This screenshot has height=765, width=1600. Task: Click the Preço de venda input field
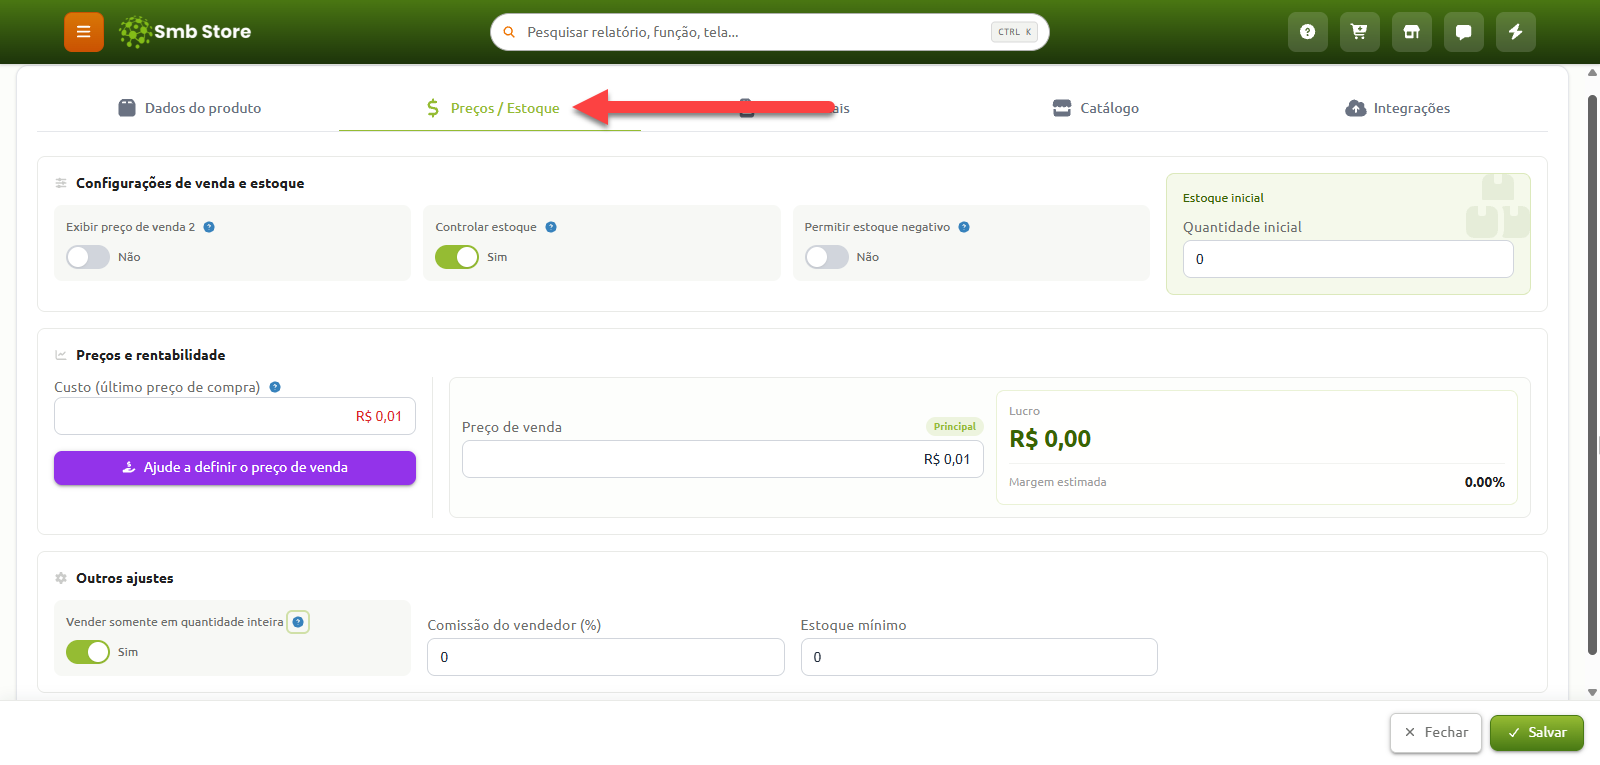[x=723, y=459]
